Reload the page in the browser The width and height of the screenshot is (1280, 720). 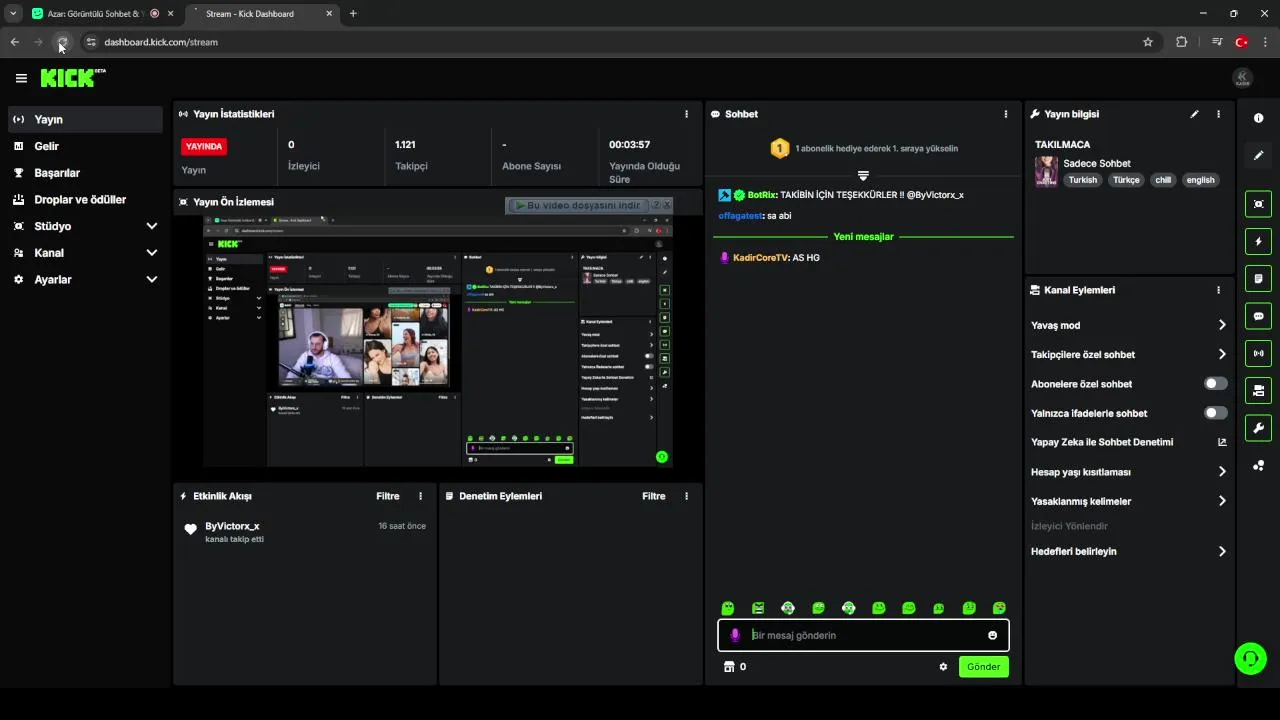tap(62, 42)
